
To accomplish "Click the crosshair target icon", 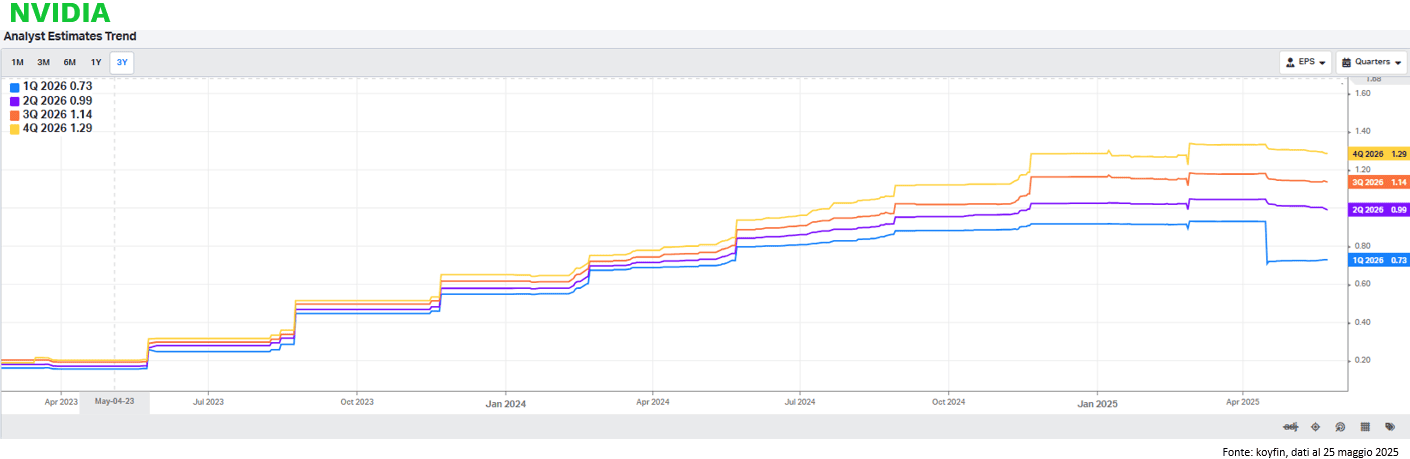I will coord(1315,427).
